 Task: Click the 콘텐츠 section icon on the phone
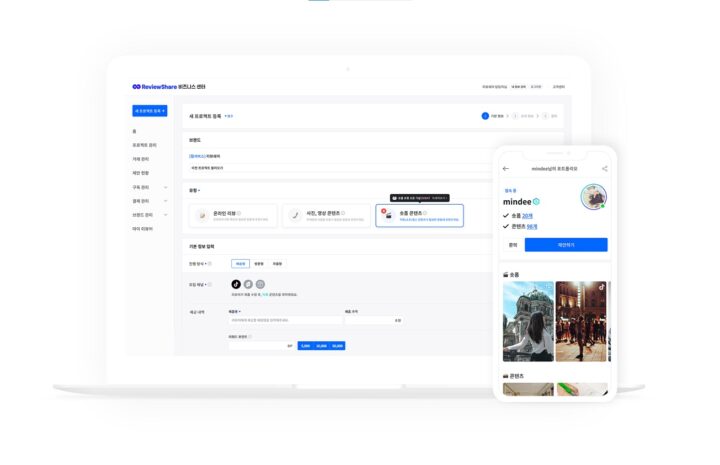tap(506, 376)
